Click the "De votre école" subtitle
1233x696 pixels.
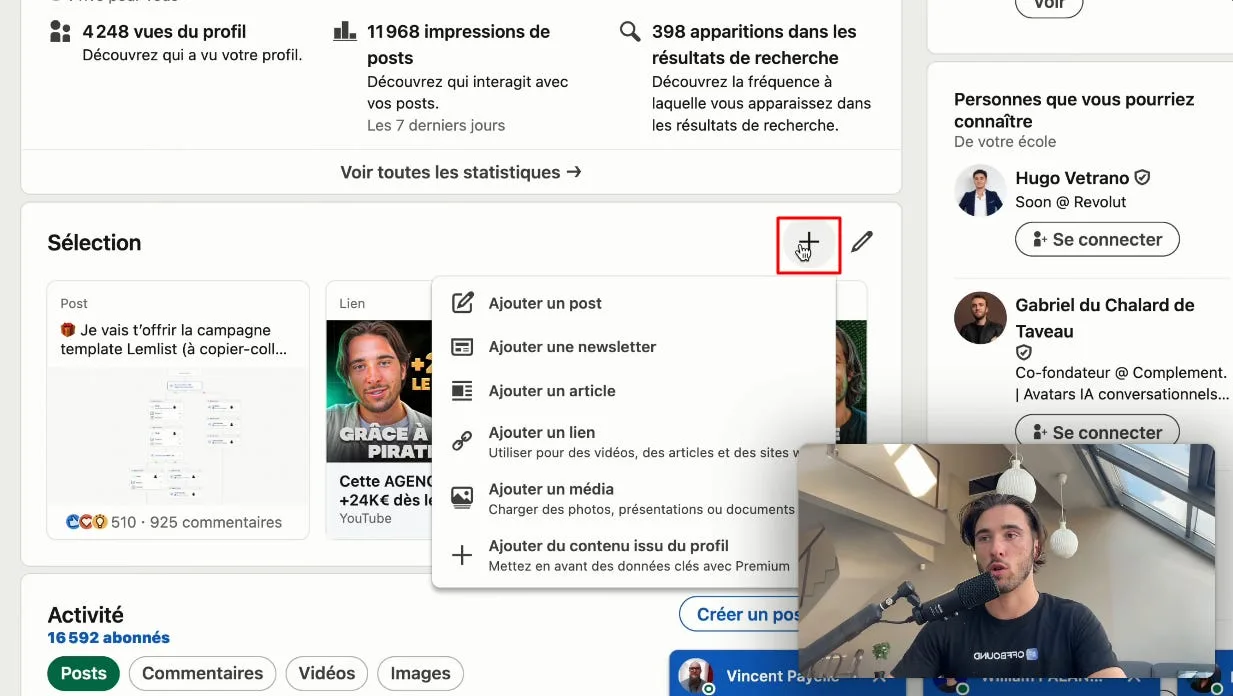[1005, 141]
